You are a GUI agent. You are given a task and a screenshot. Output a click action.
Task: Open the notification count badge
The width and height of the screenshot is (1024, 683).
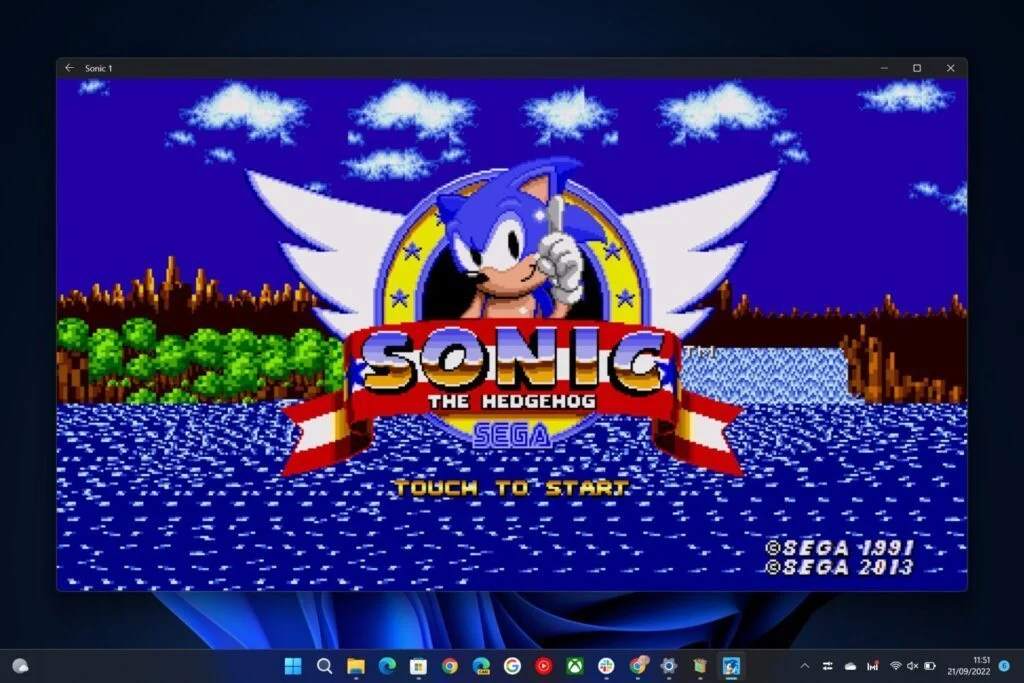coord(1004,666)
